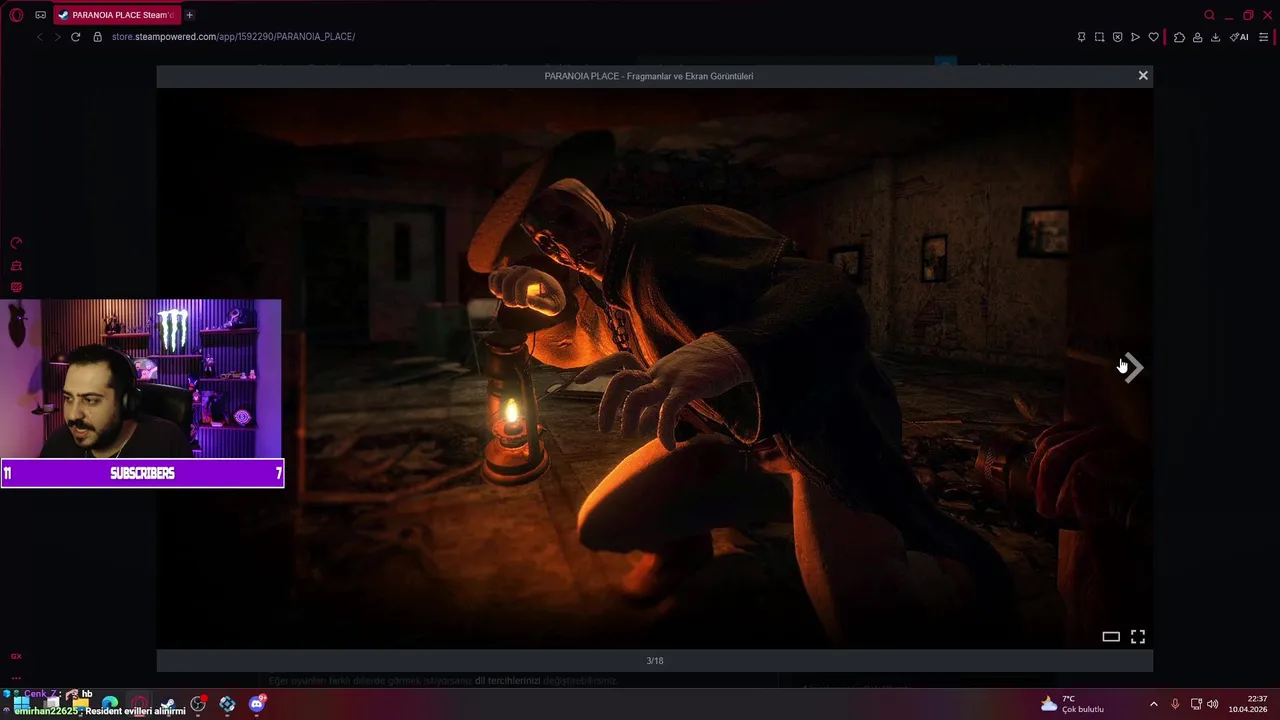Open a new browser tab
This screenshot has width=1280, height=720.
(x=189, y=15)
